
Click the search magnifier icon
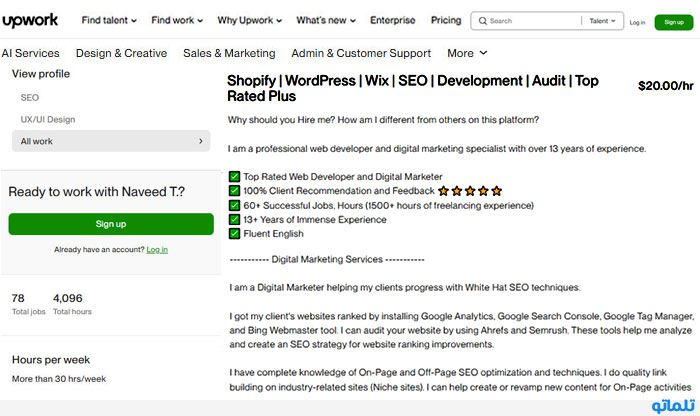[483, 21]
